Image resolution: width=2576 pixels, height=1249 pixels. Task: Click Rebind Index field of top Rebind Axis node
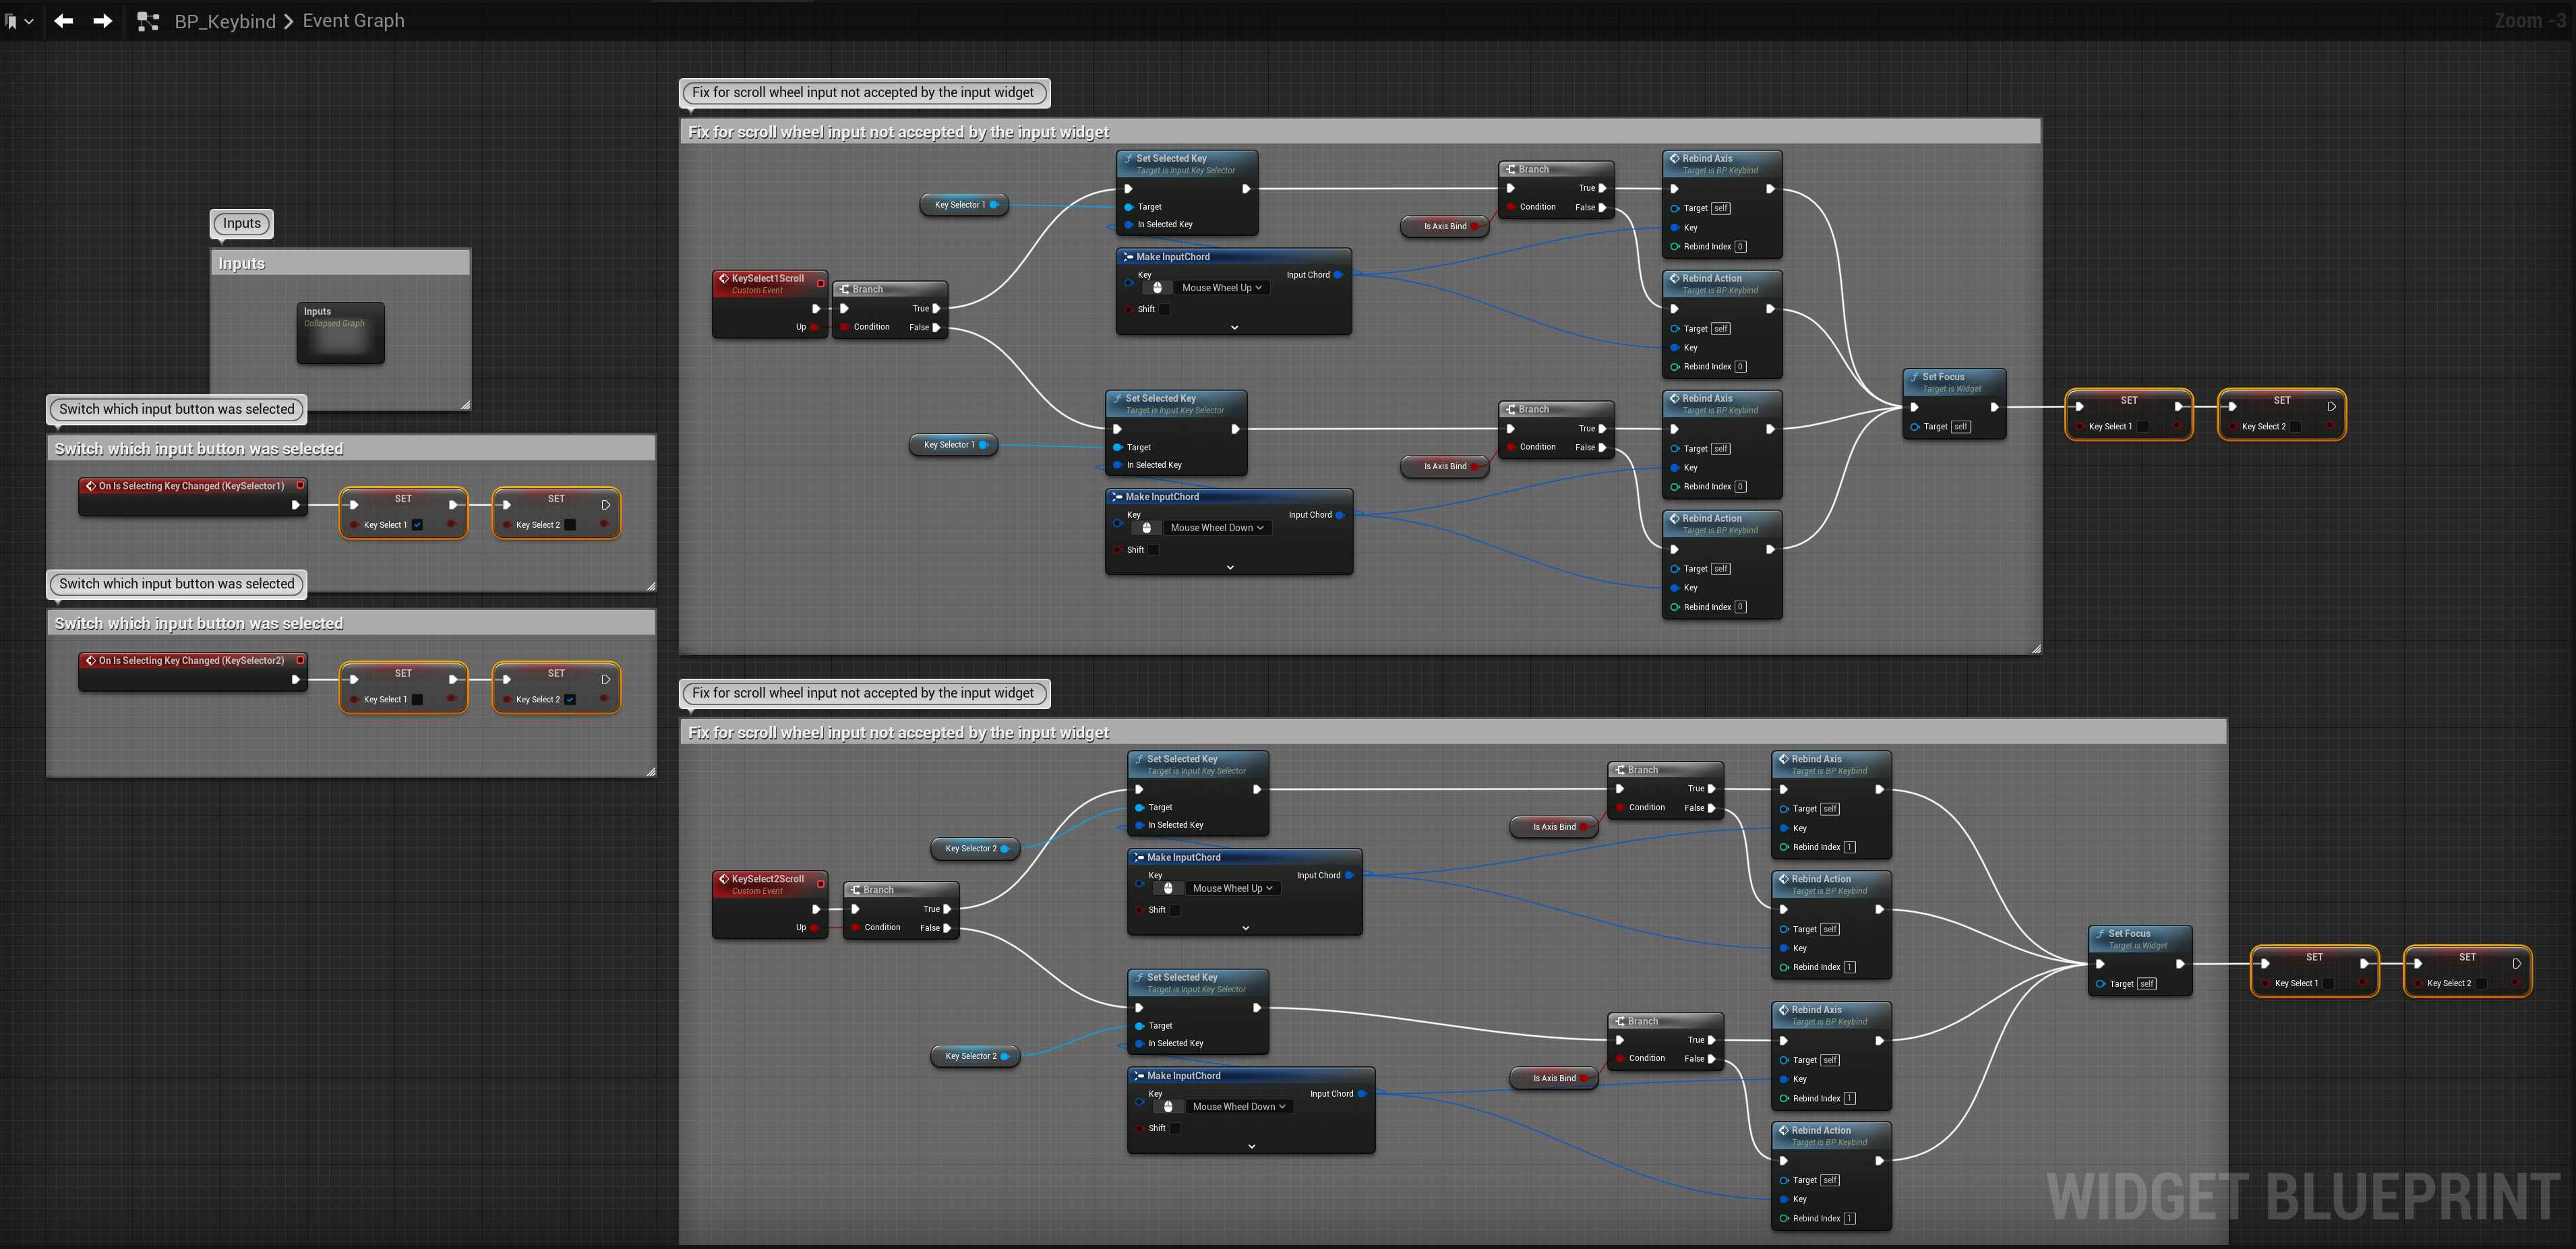(x=1741, y=247)
